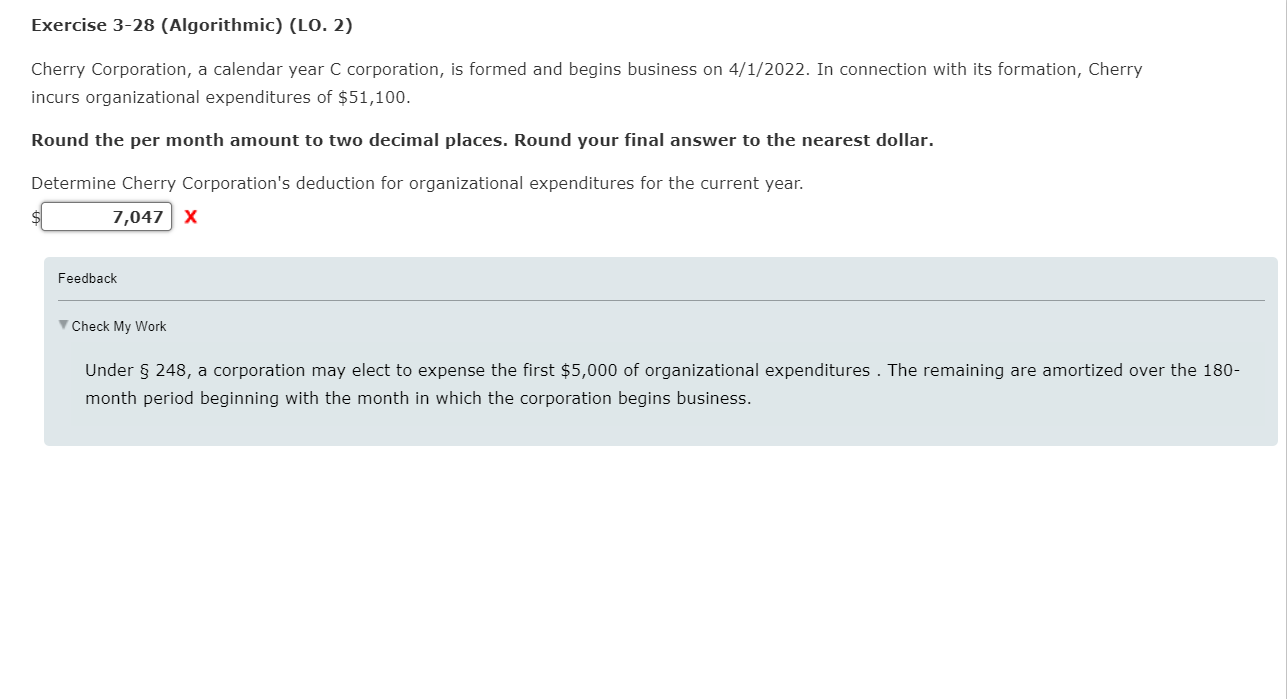Expand the Feedback panel header
The image size is (1287, 699).
tap(87, 278)
